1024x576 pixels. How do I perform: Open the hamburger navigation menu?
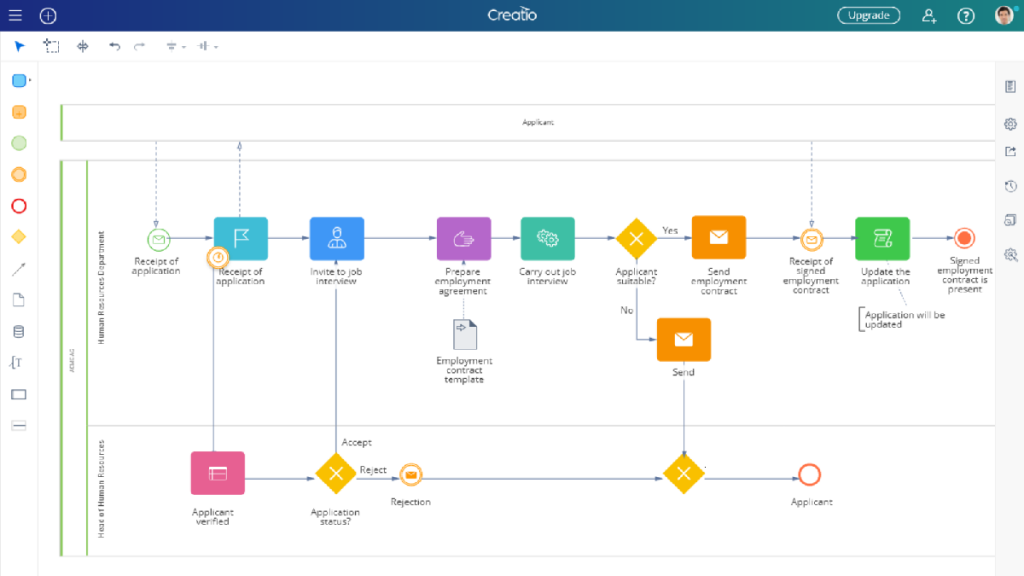15,15
